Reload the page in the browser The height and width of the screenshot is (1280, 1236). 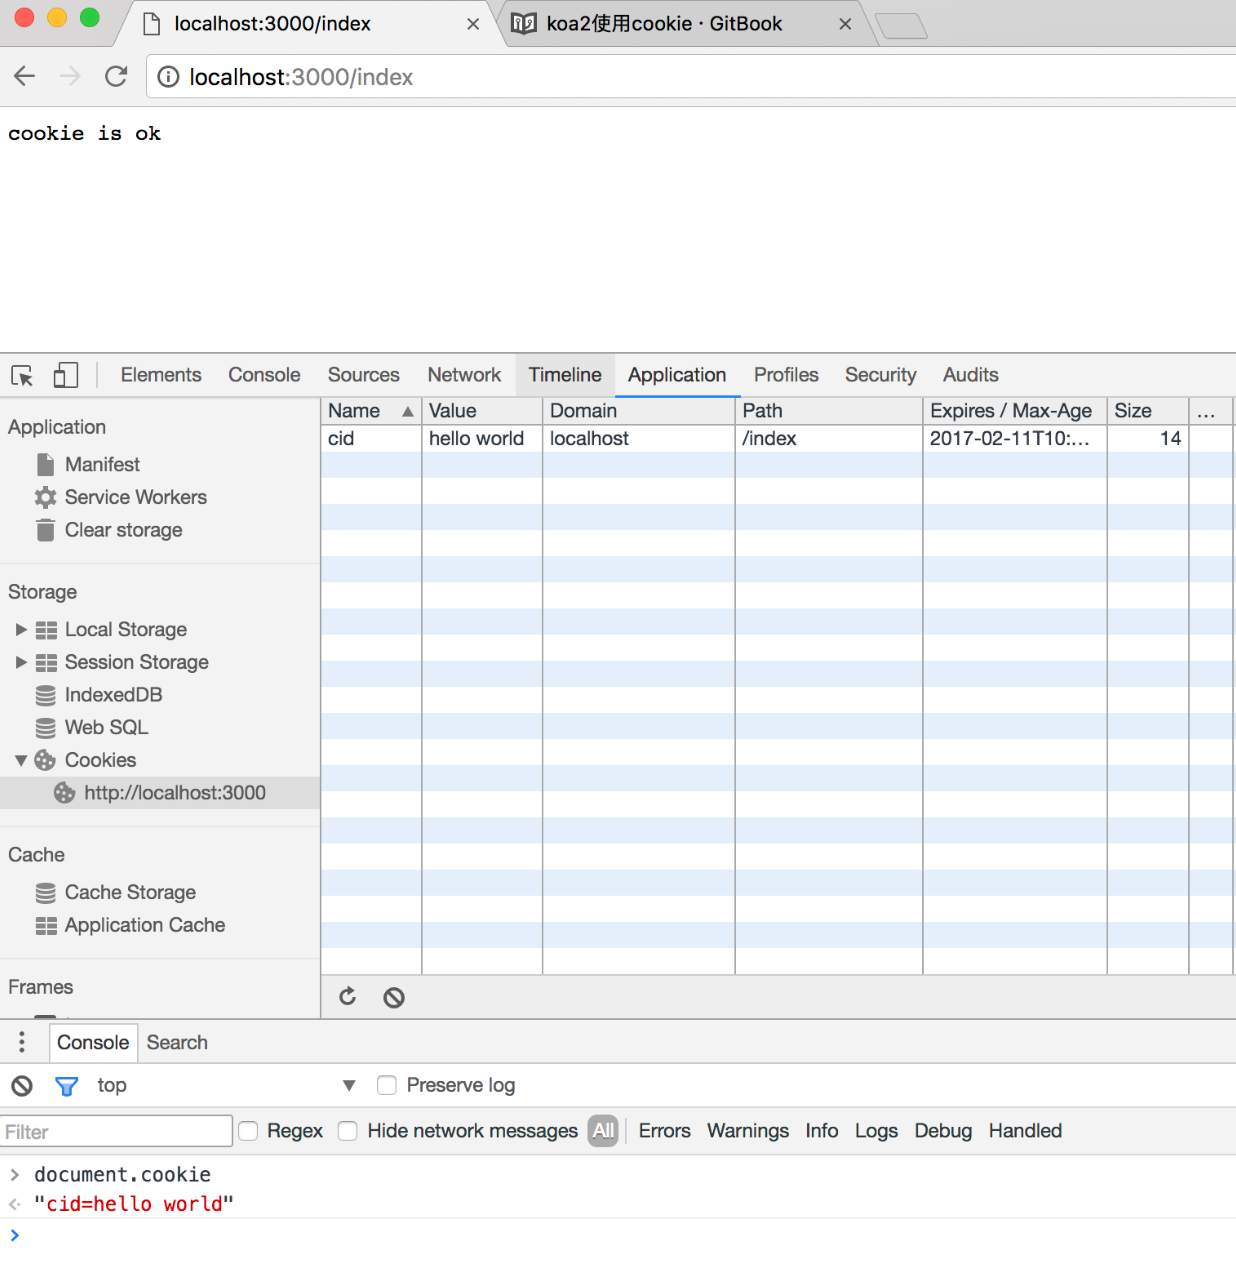(x=116, y=77)
